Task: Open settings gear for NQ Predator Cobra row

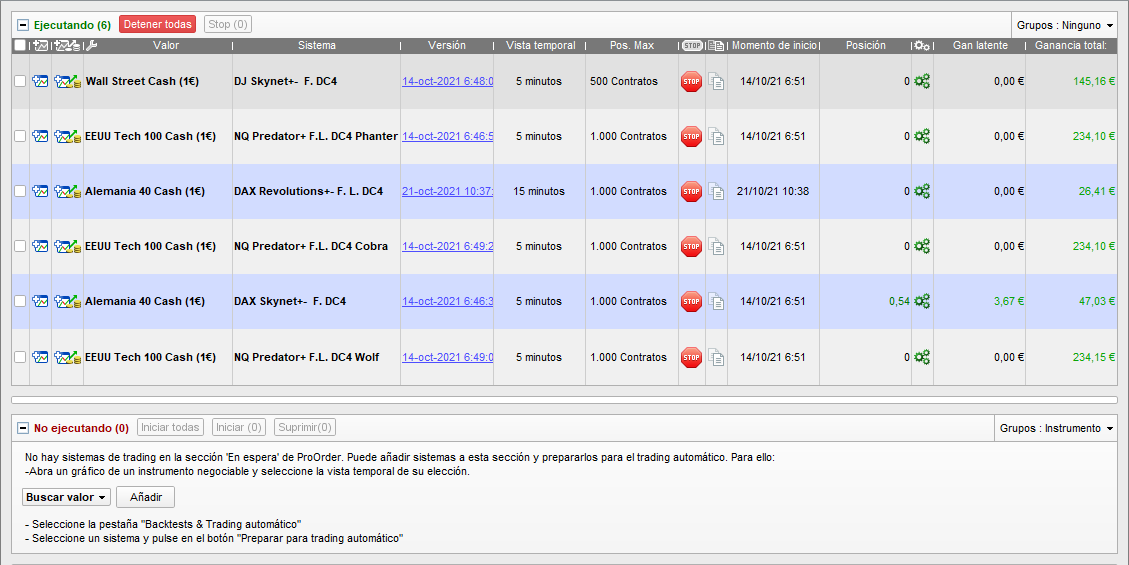Action: pyautogui.click(x=922, y=246)
